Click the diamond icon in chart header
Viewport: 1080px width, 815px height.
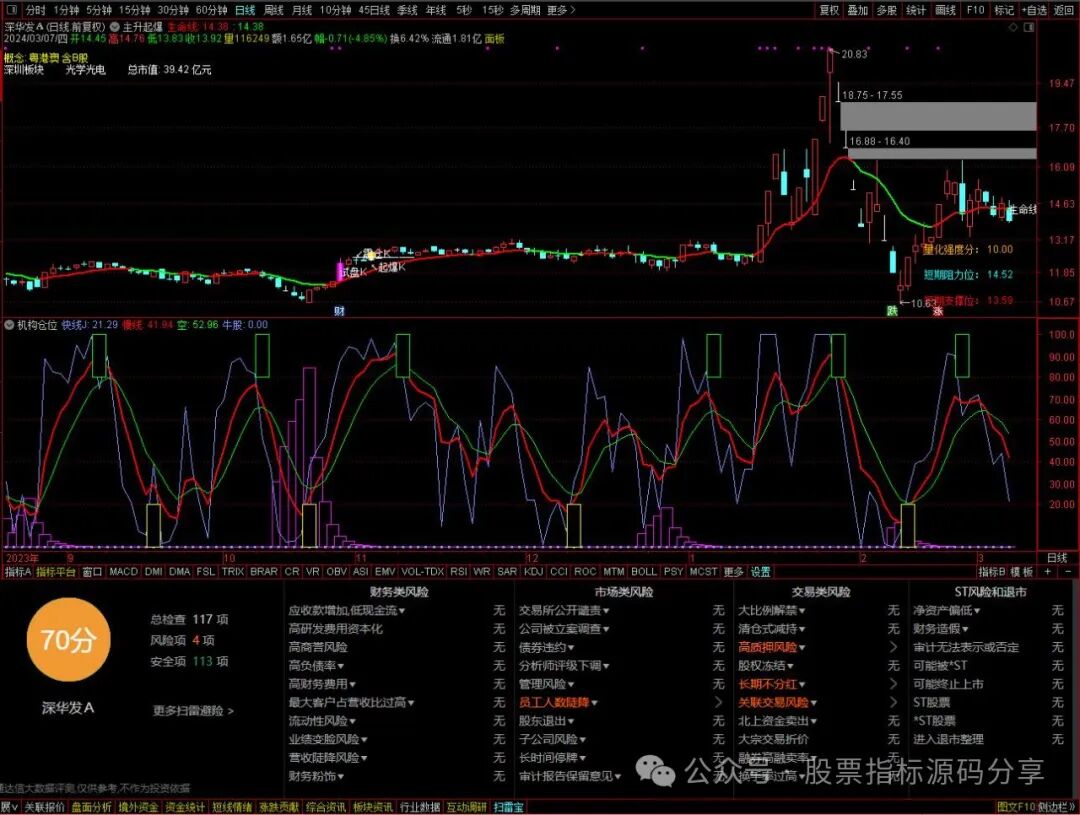pyautogui.click(x=1013, y=27)
